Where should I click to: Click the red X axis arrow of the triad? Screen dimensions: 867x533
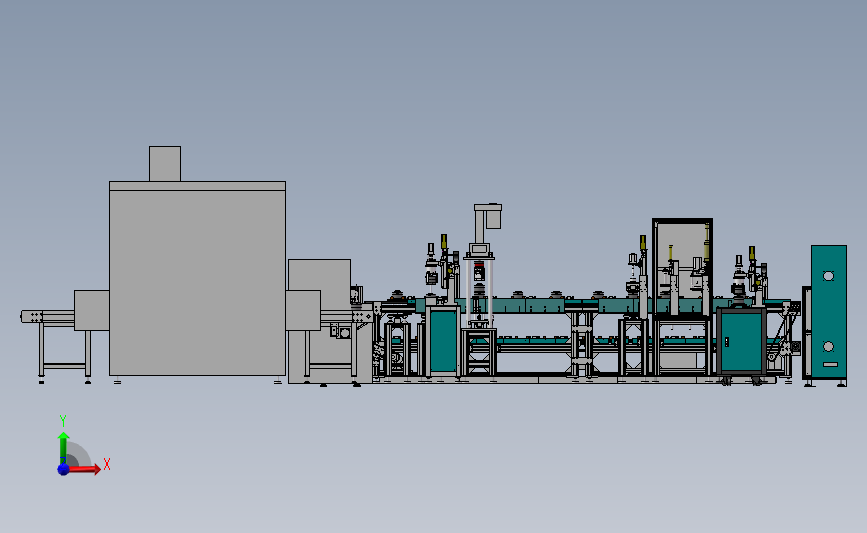[83, 469]
